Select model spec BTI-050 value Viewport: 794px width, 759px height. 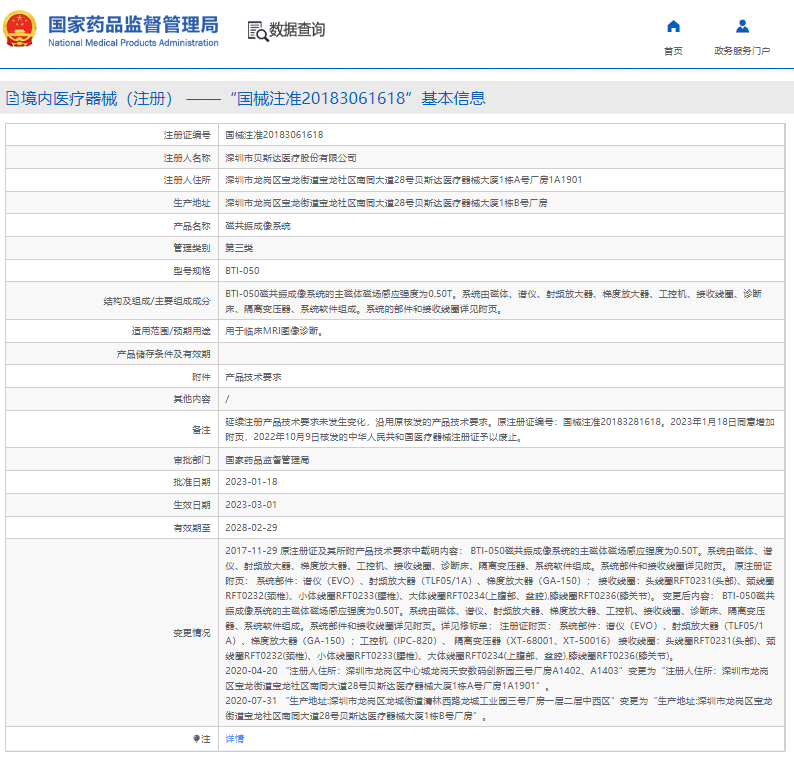[242, 271]
